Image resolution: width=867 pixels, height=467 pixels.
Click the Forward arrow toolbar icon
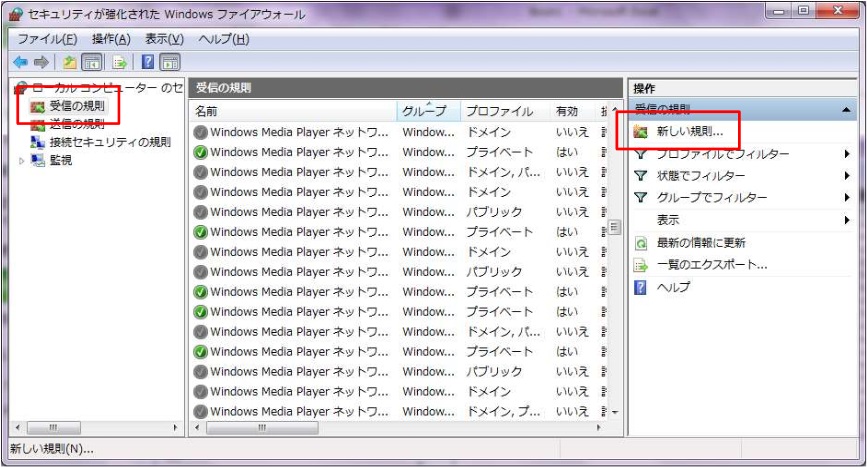pos(41,62)
